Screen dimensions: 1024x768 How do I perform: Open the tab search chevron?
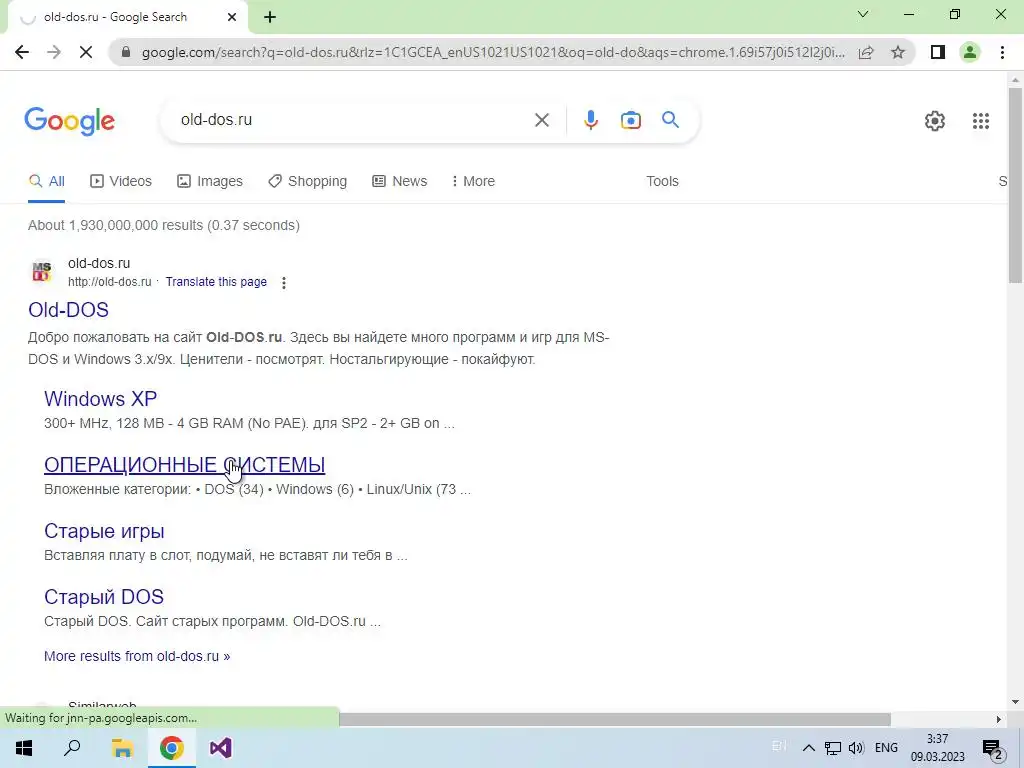click(x=863, y=14)
